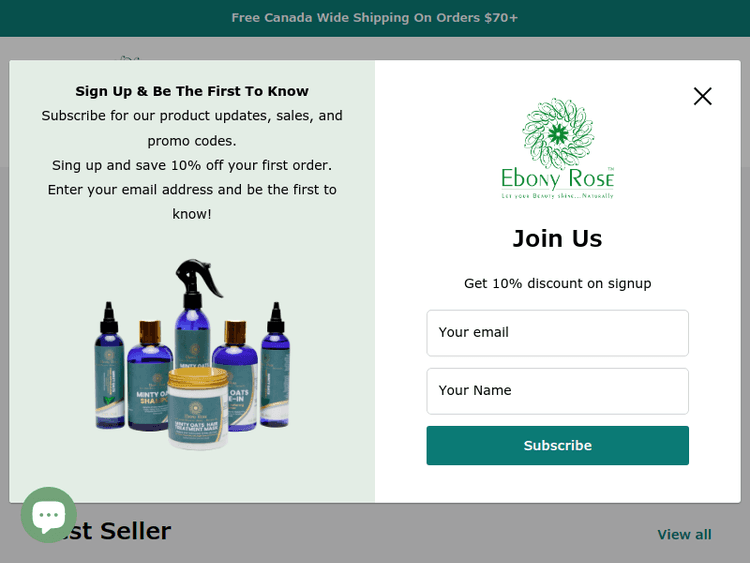Viewport: 750px width, 563px height.
Task: Click the Ebony Rose logo in popup
Action: [x=557, y=148]
